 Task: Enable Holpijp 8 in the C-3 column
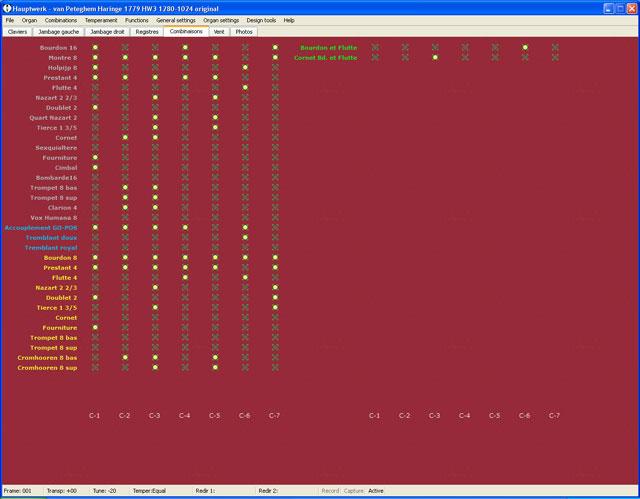click(155, 67)
